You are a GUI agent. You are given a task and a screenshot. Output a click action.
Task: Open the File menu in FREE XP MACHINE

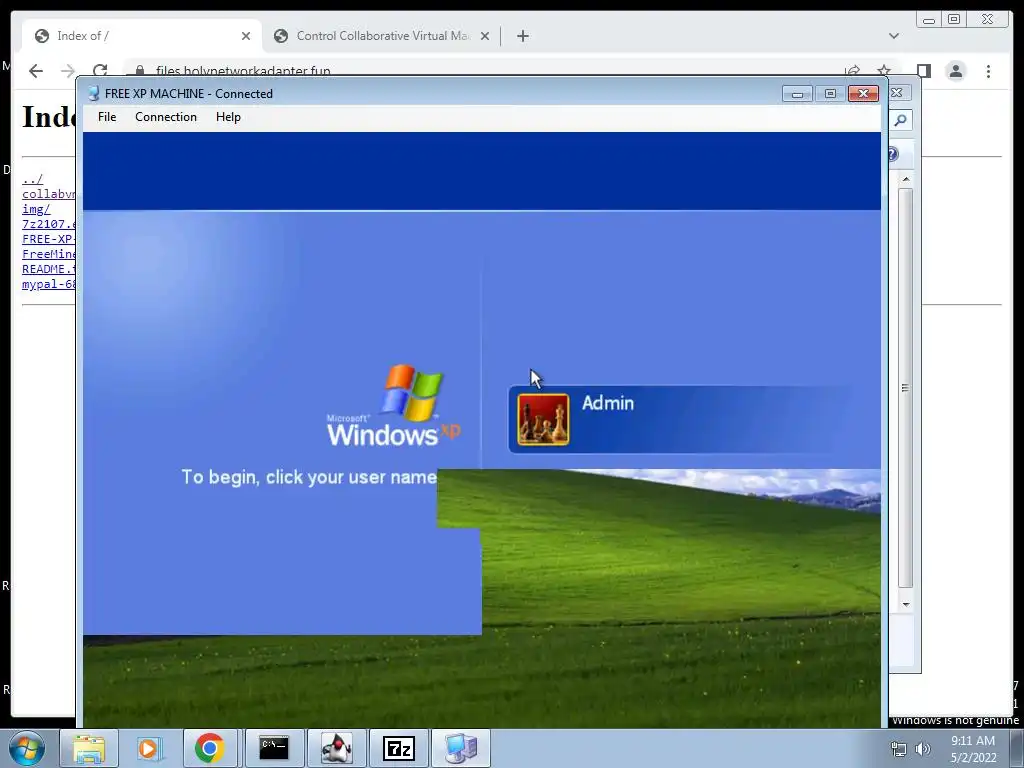coord(107,117)
